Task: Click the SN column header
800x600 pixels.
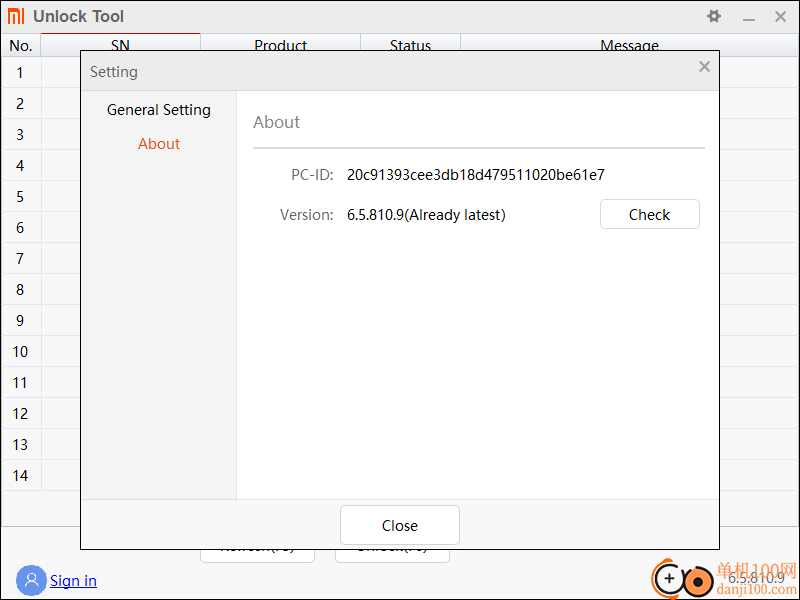Action: [x=120, y=43]
